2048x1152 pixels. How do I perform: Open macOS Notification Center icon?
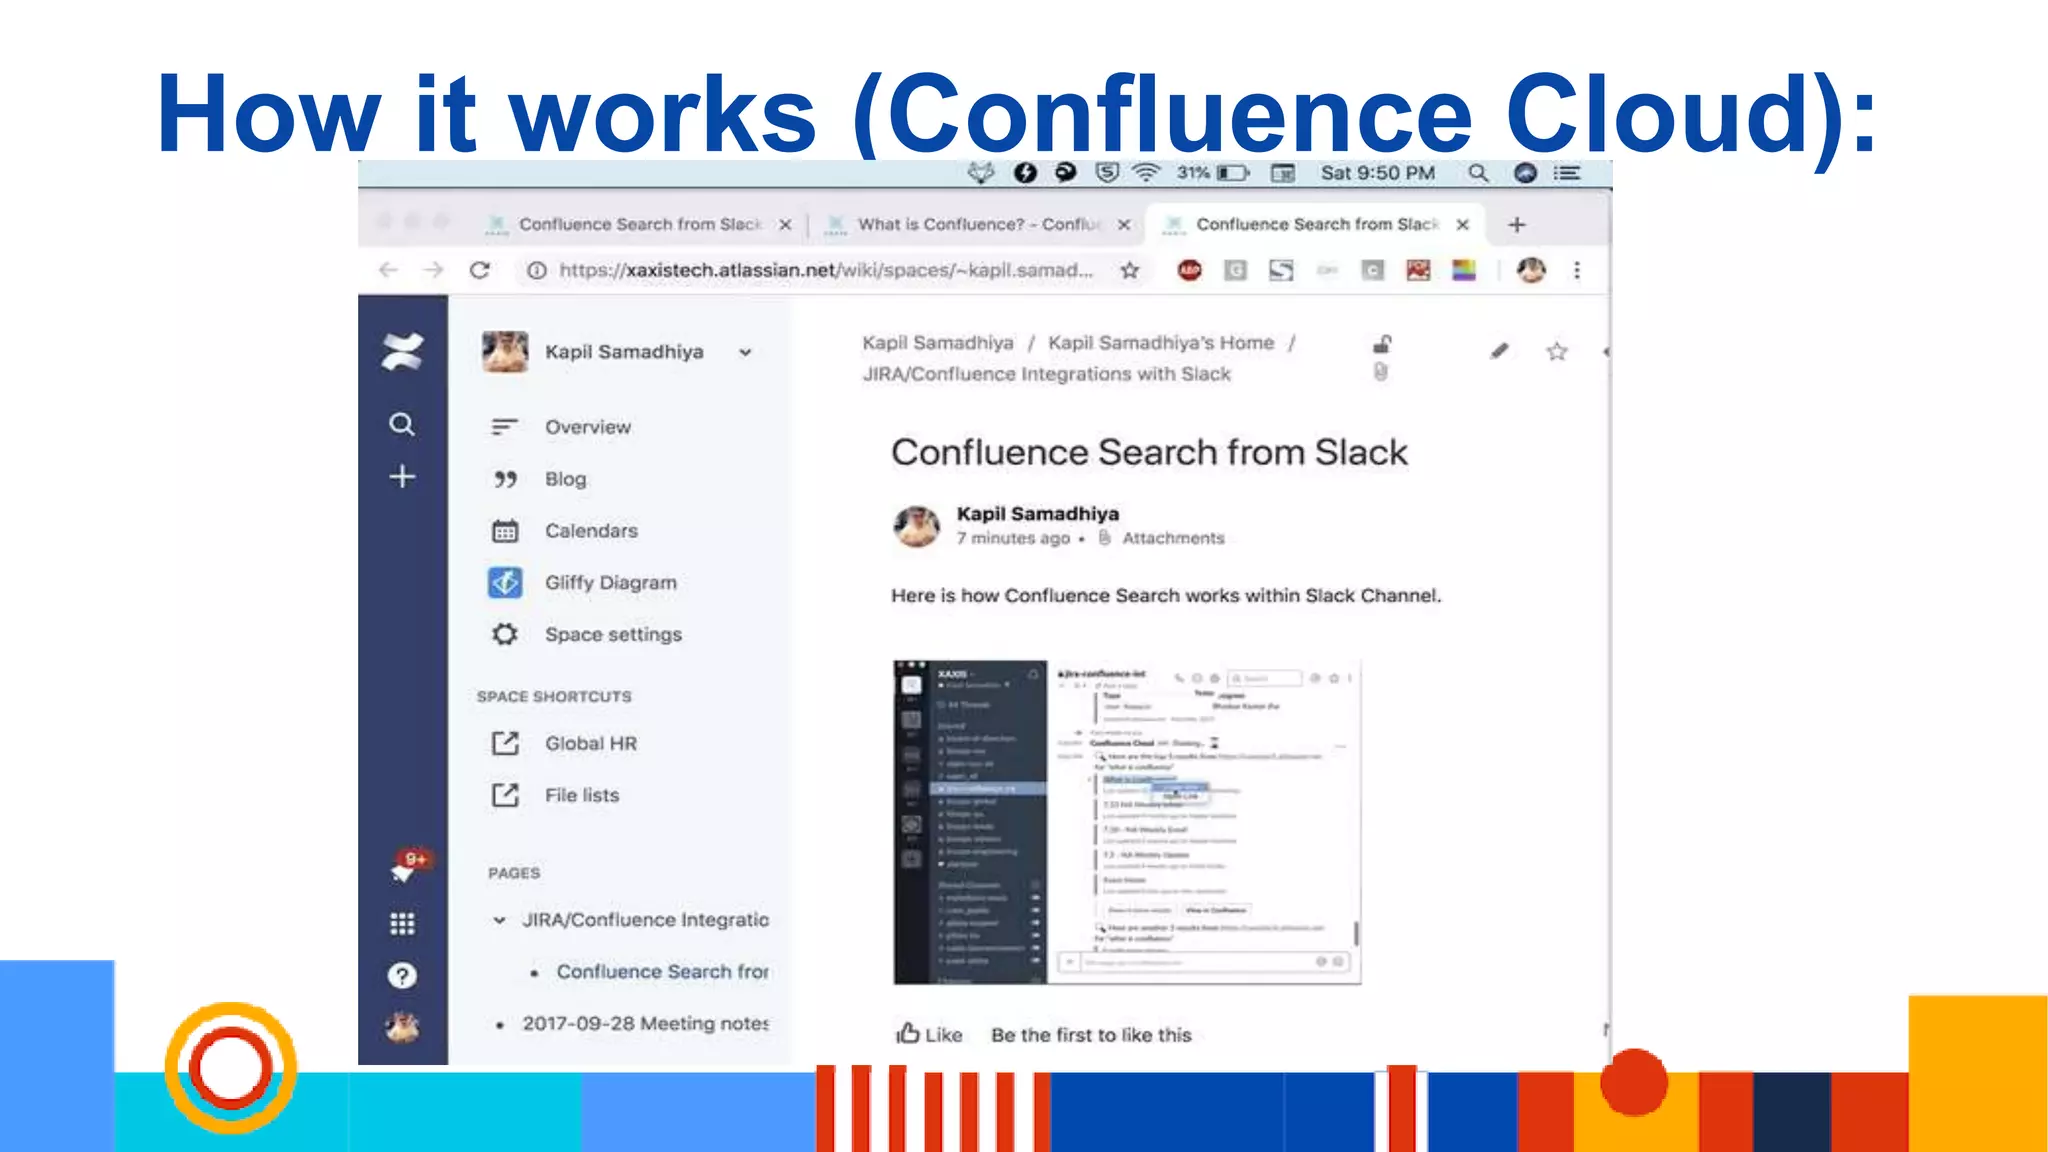coord(1567,173)
